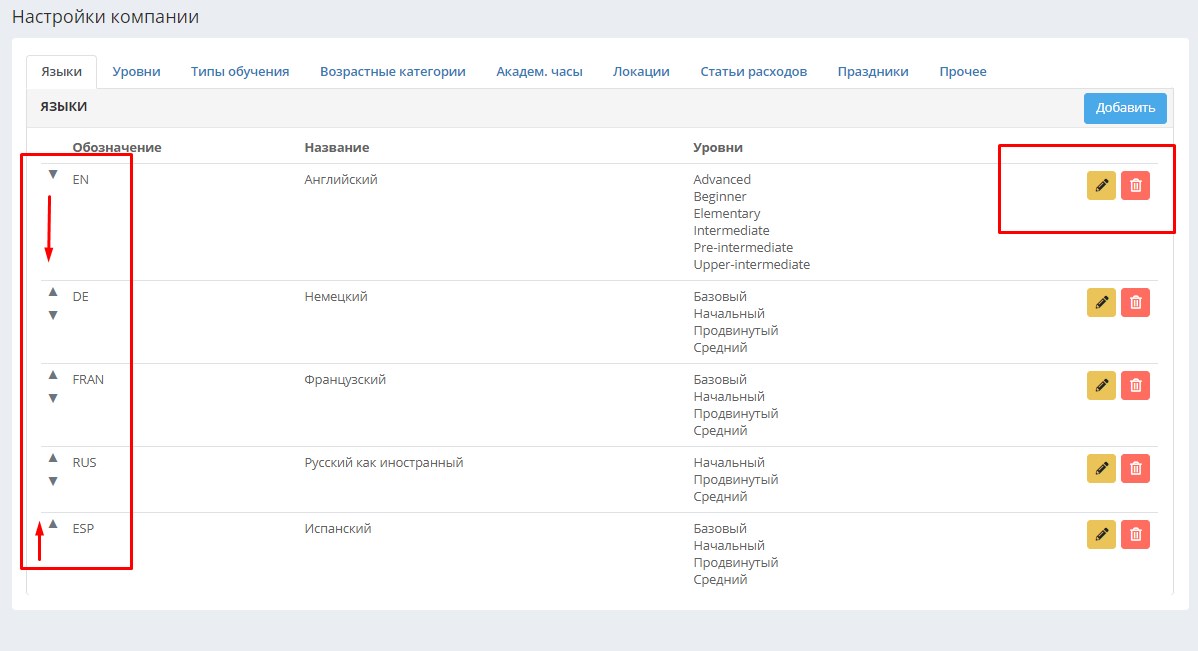Viewport: 1198px width, 651px height.
Task: Select the DE designation text
Action: [x=80, y=296]
